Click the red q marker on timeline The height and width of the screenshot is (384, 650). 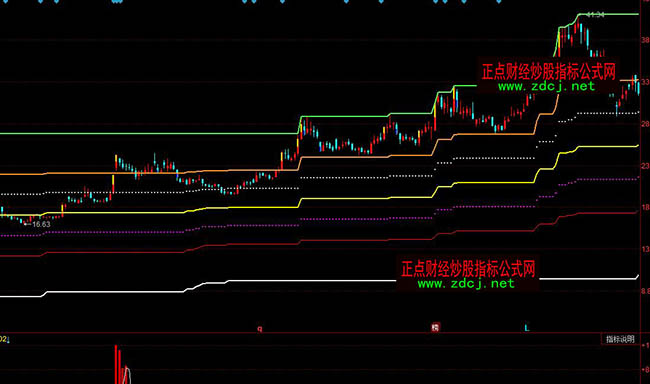[x=260, y=329]
